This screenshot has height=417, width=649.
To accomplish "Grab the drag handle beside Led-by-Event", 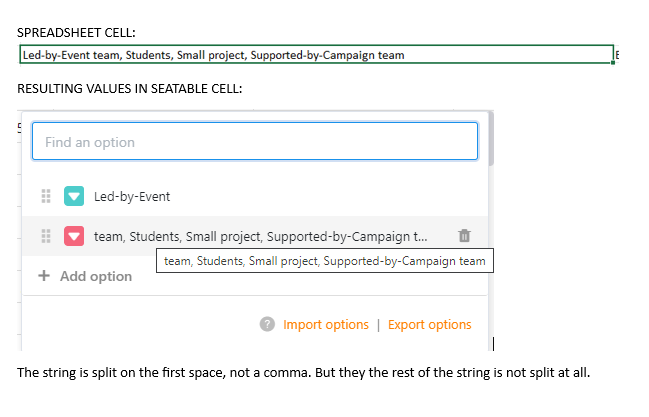I will [x=46, y=196].
